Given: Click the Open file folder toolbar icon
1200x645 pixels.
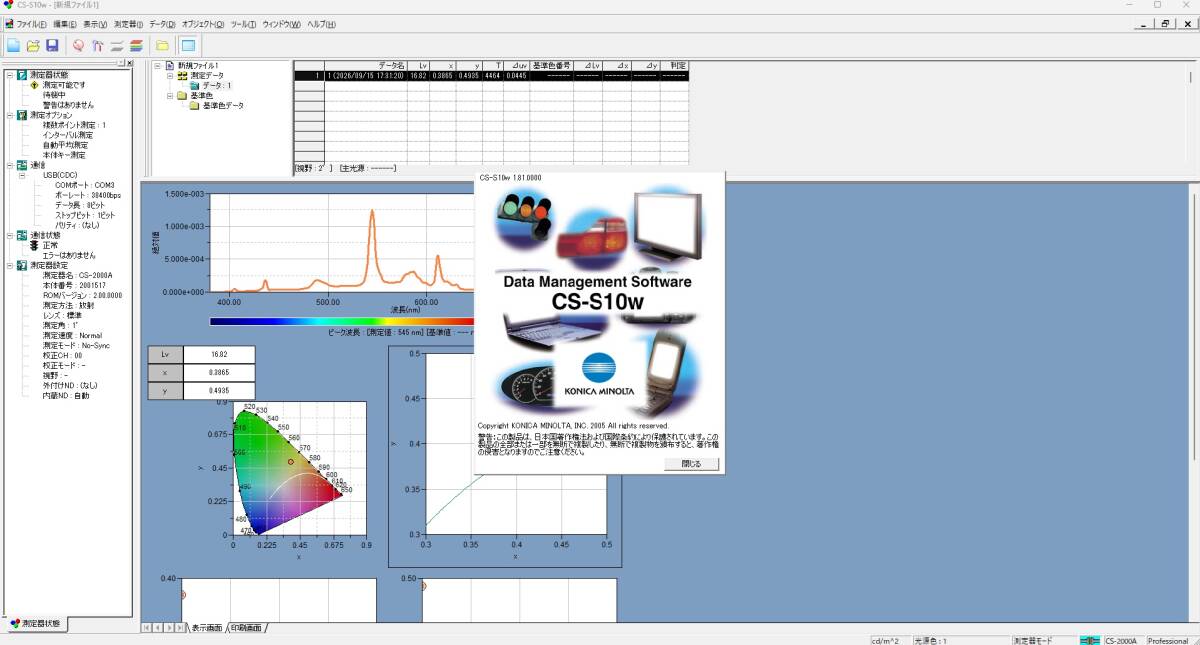Looking at the screenshot, I should (33, 45).
